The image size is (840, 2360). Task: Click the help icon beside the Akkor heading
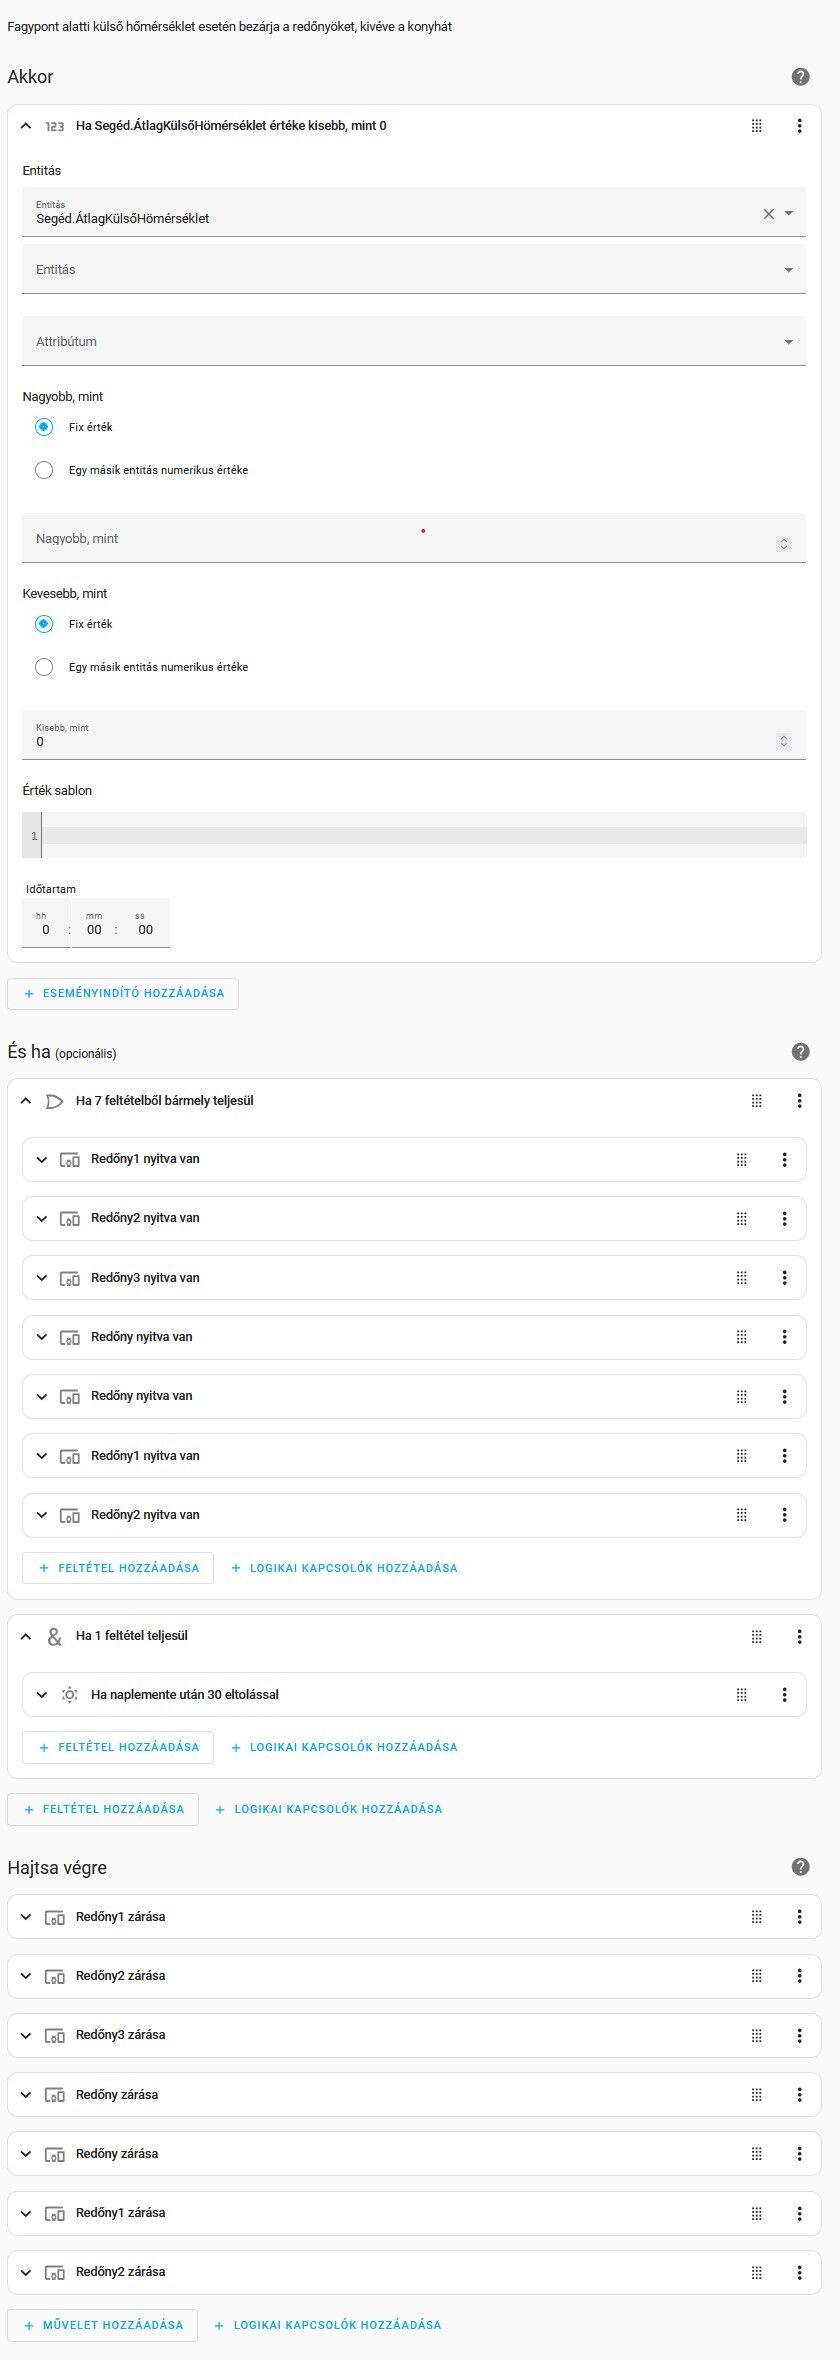(x=800, y=77)
